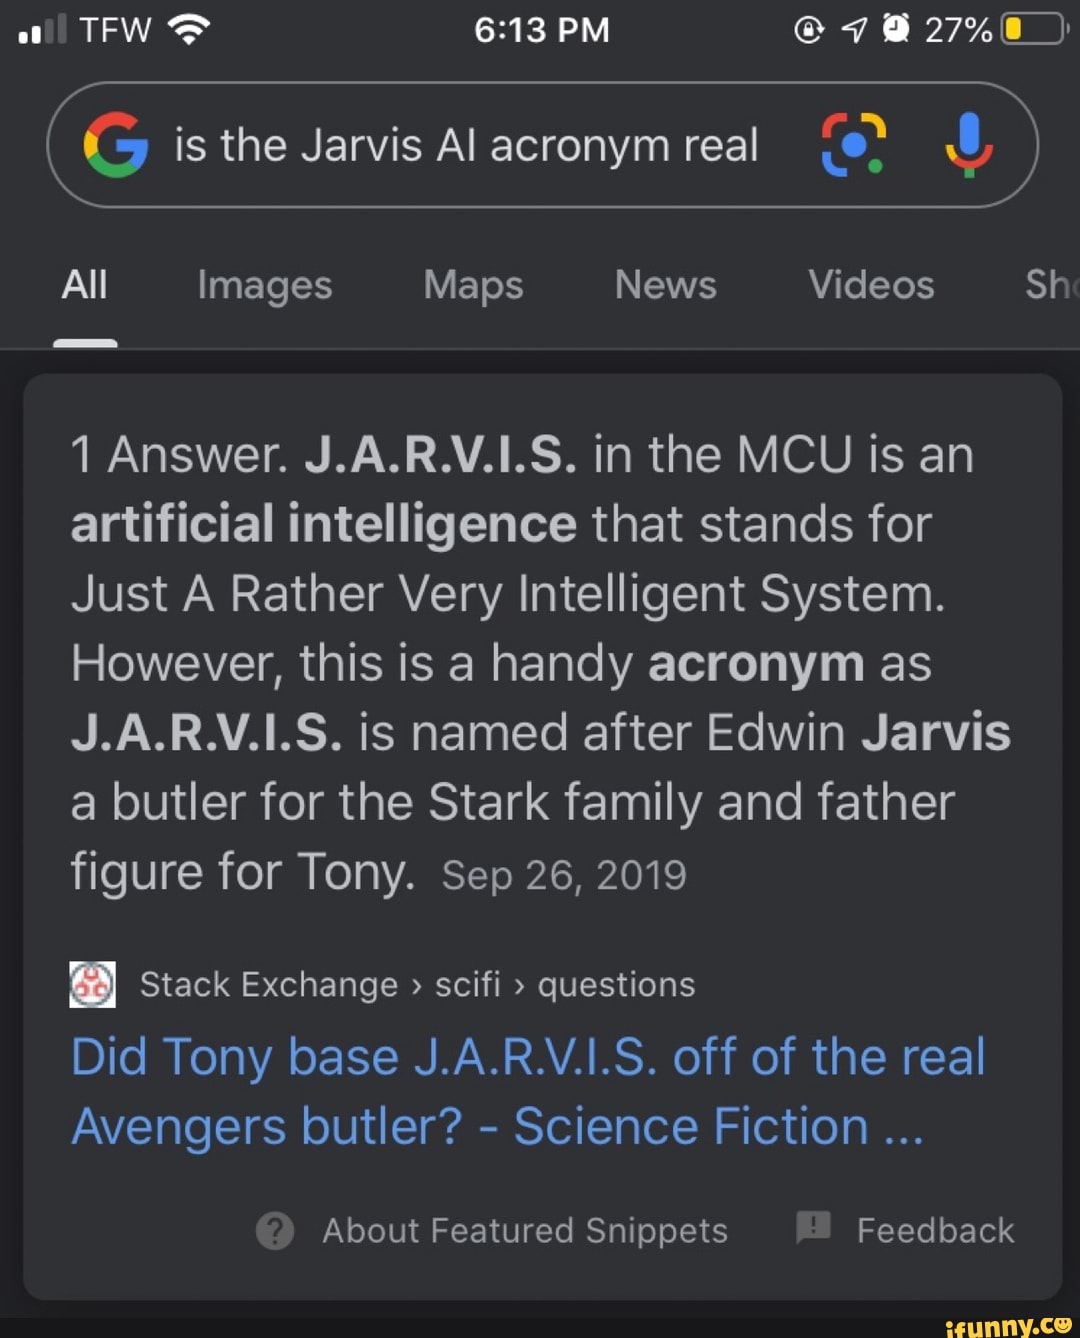Switch to the Videos results tab

(x=870, y=285)
